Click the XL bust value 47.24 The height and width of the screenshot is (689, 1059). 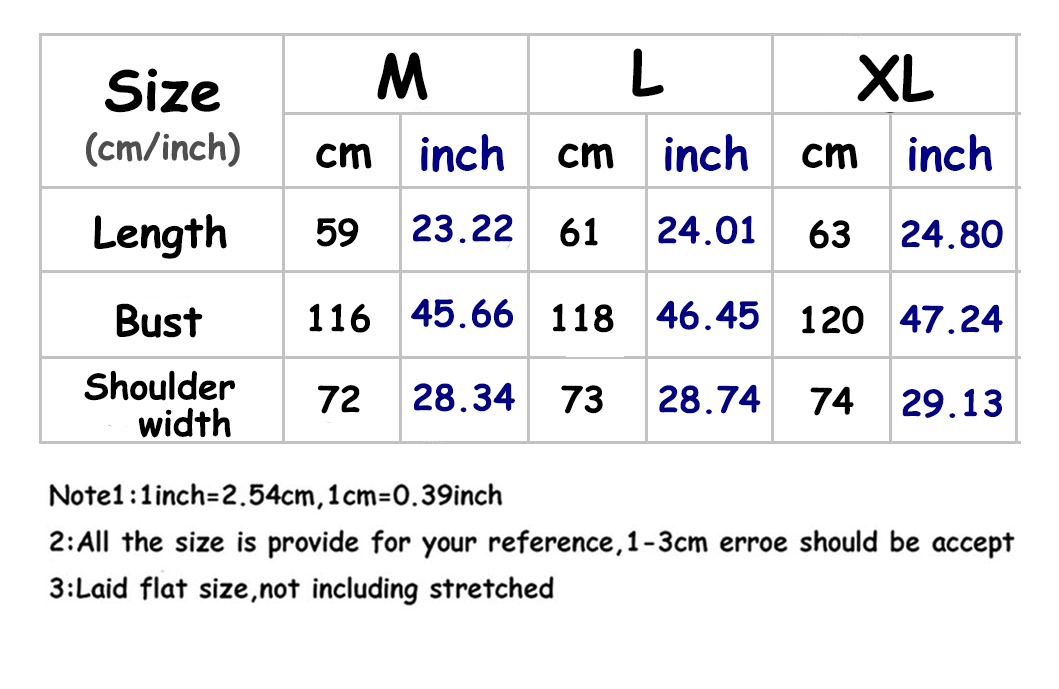(x=950, y=320)
